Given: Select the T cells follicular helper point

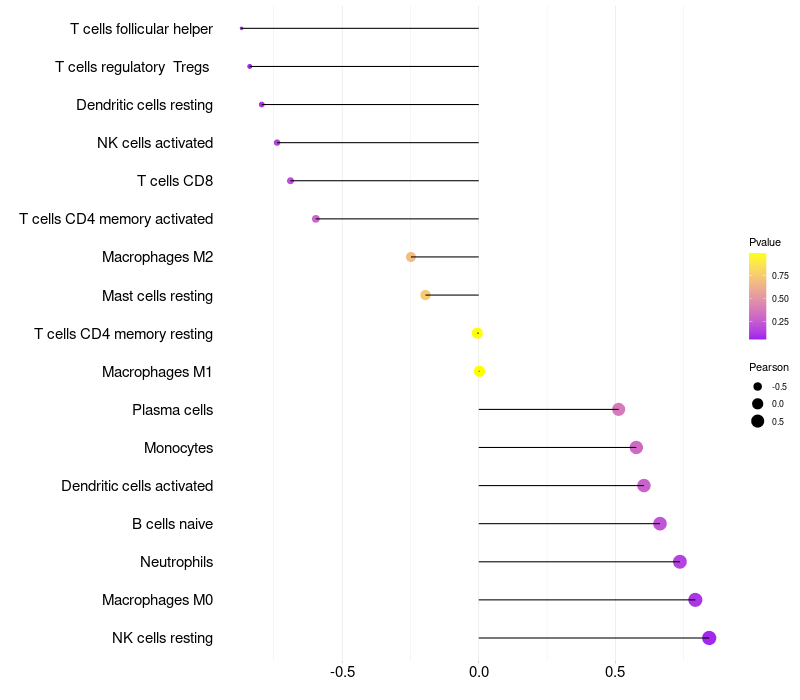Looking at the screenshot, I should tap(241, 29).
